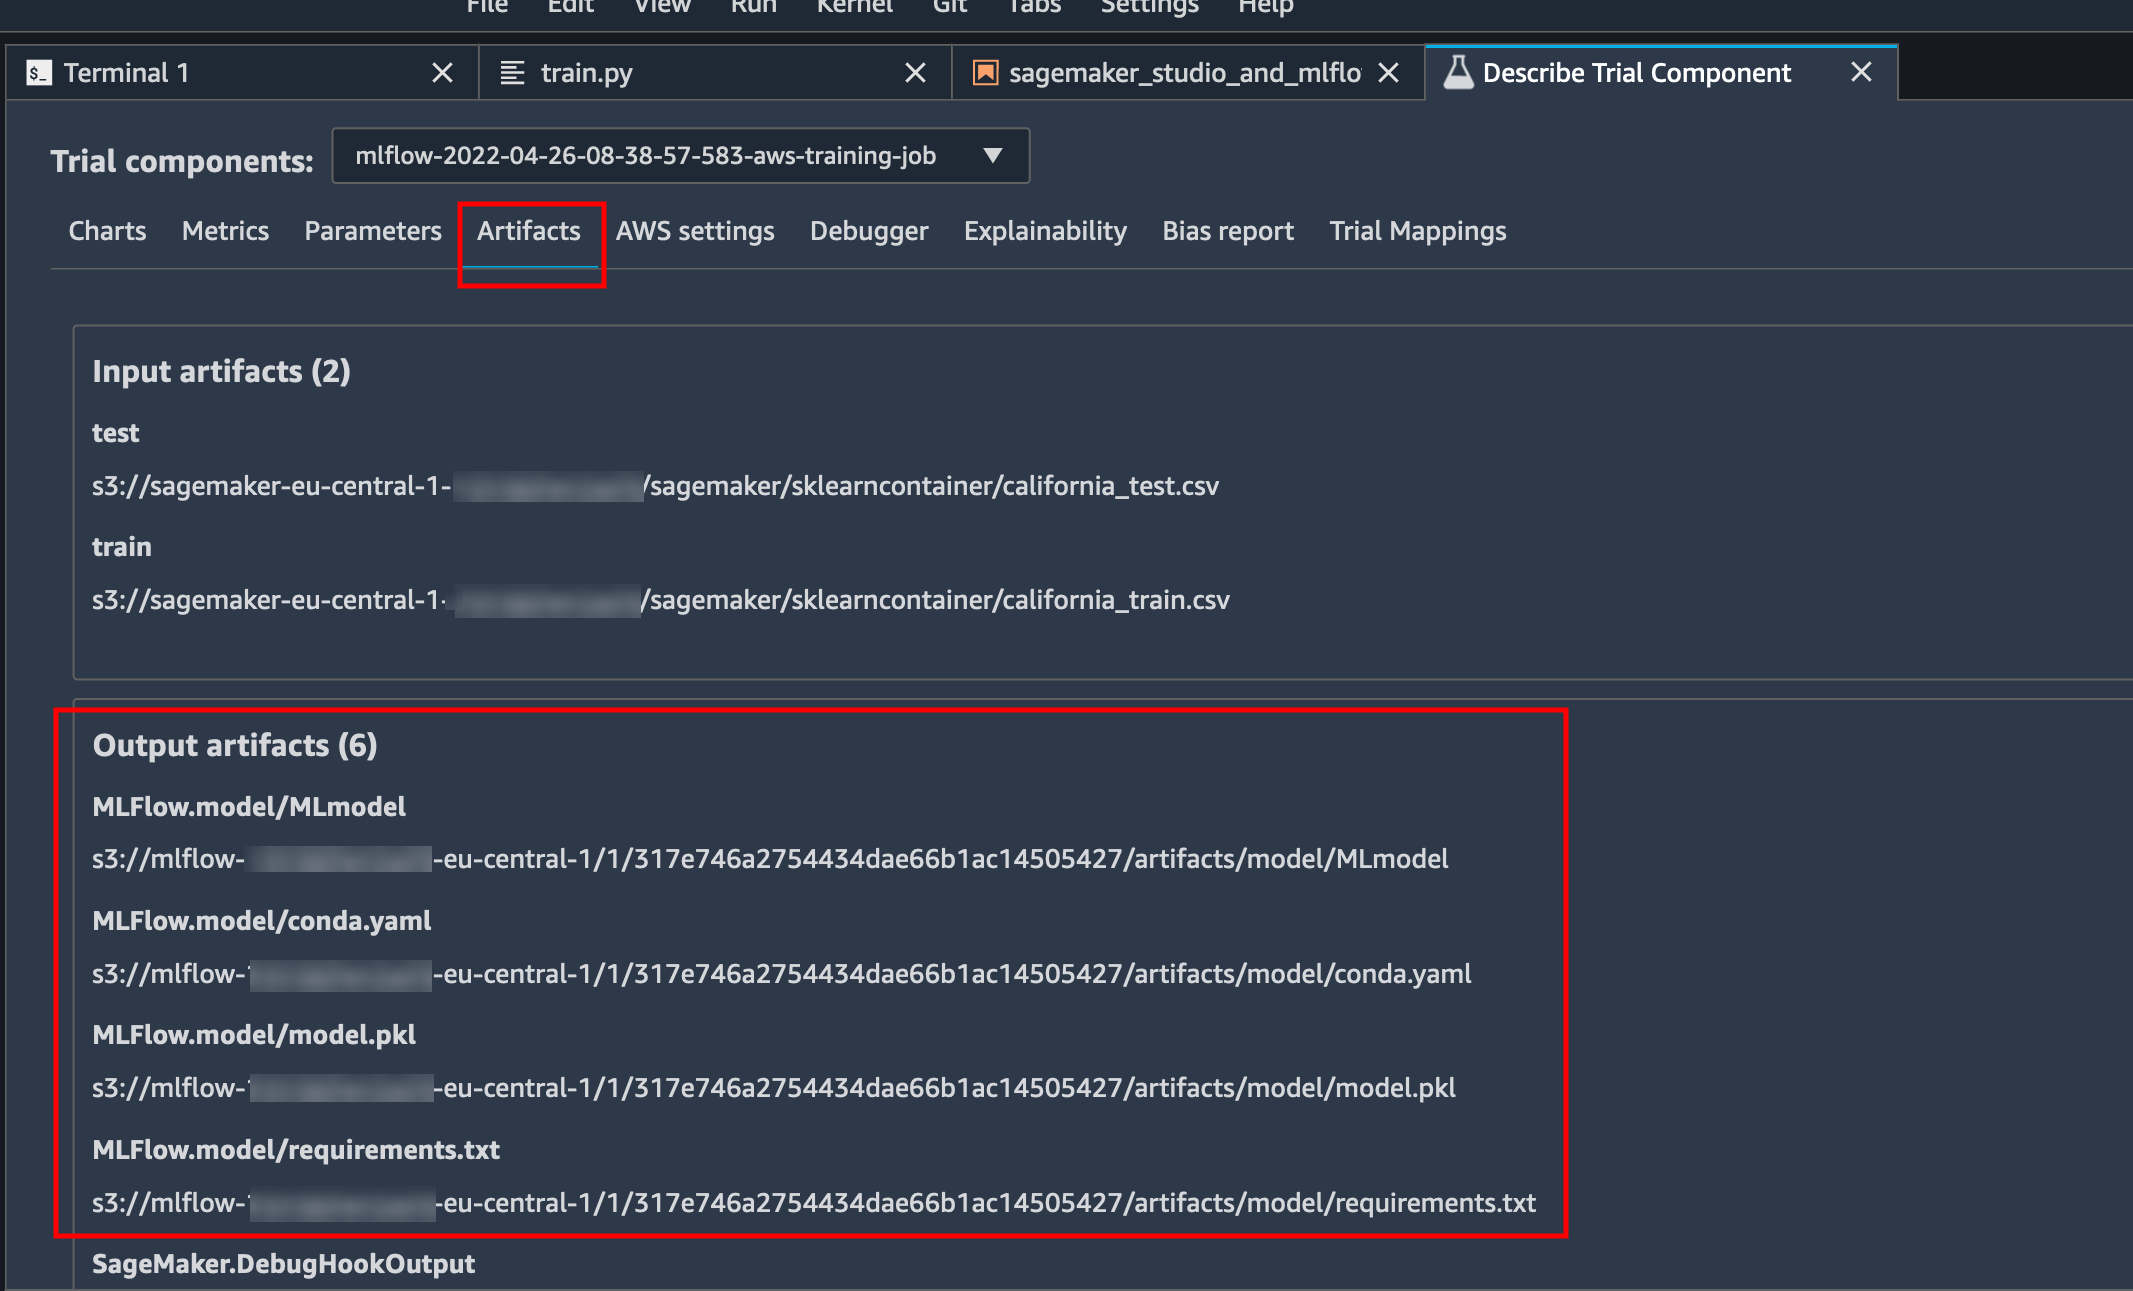This screenshot has height=1291, width=2133.
Task: Click the 'train' input artifact label
Action: [121, 547]
